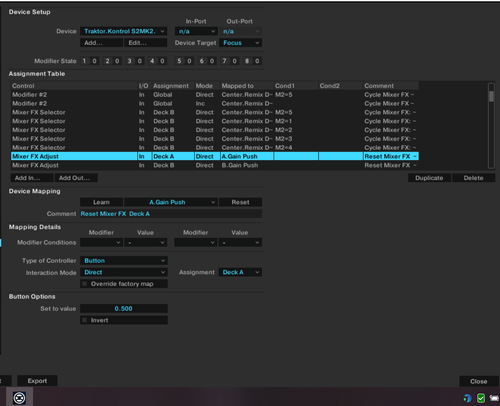Viewport: 500px width, 406px height.
Task: Open the battery tray icon
Action: pos(494,398)
